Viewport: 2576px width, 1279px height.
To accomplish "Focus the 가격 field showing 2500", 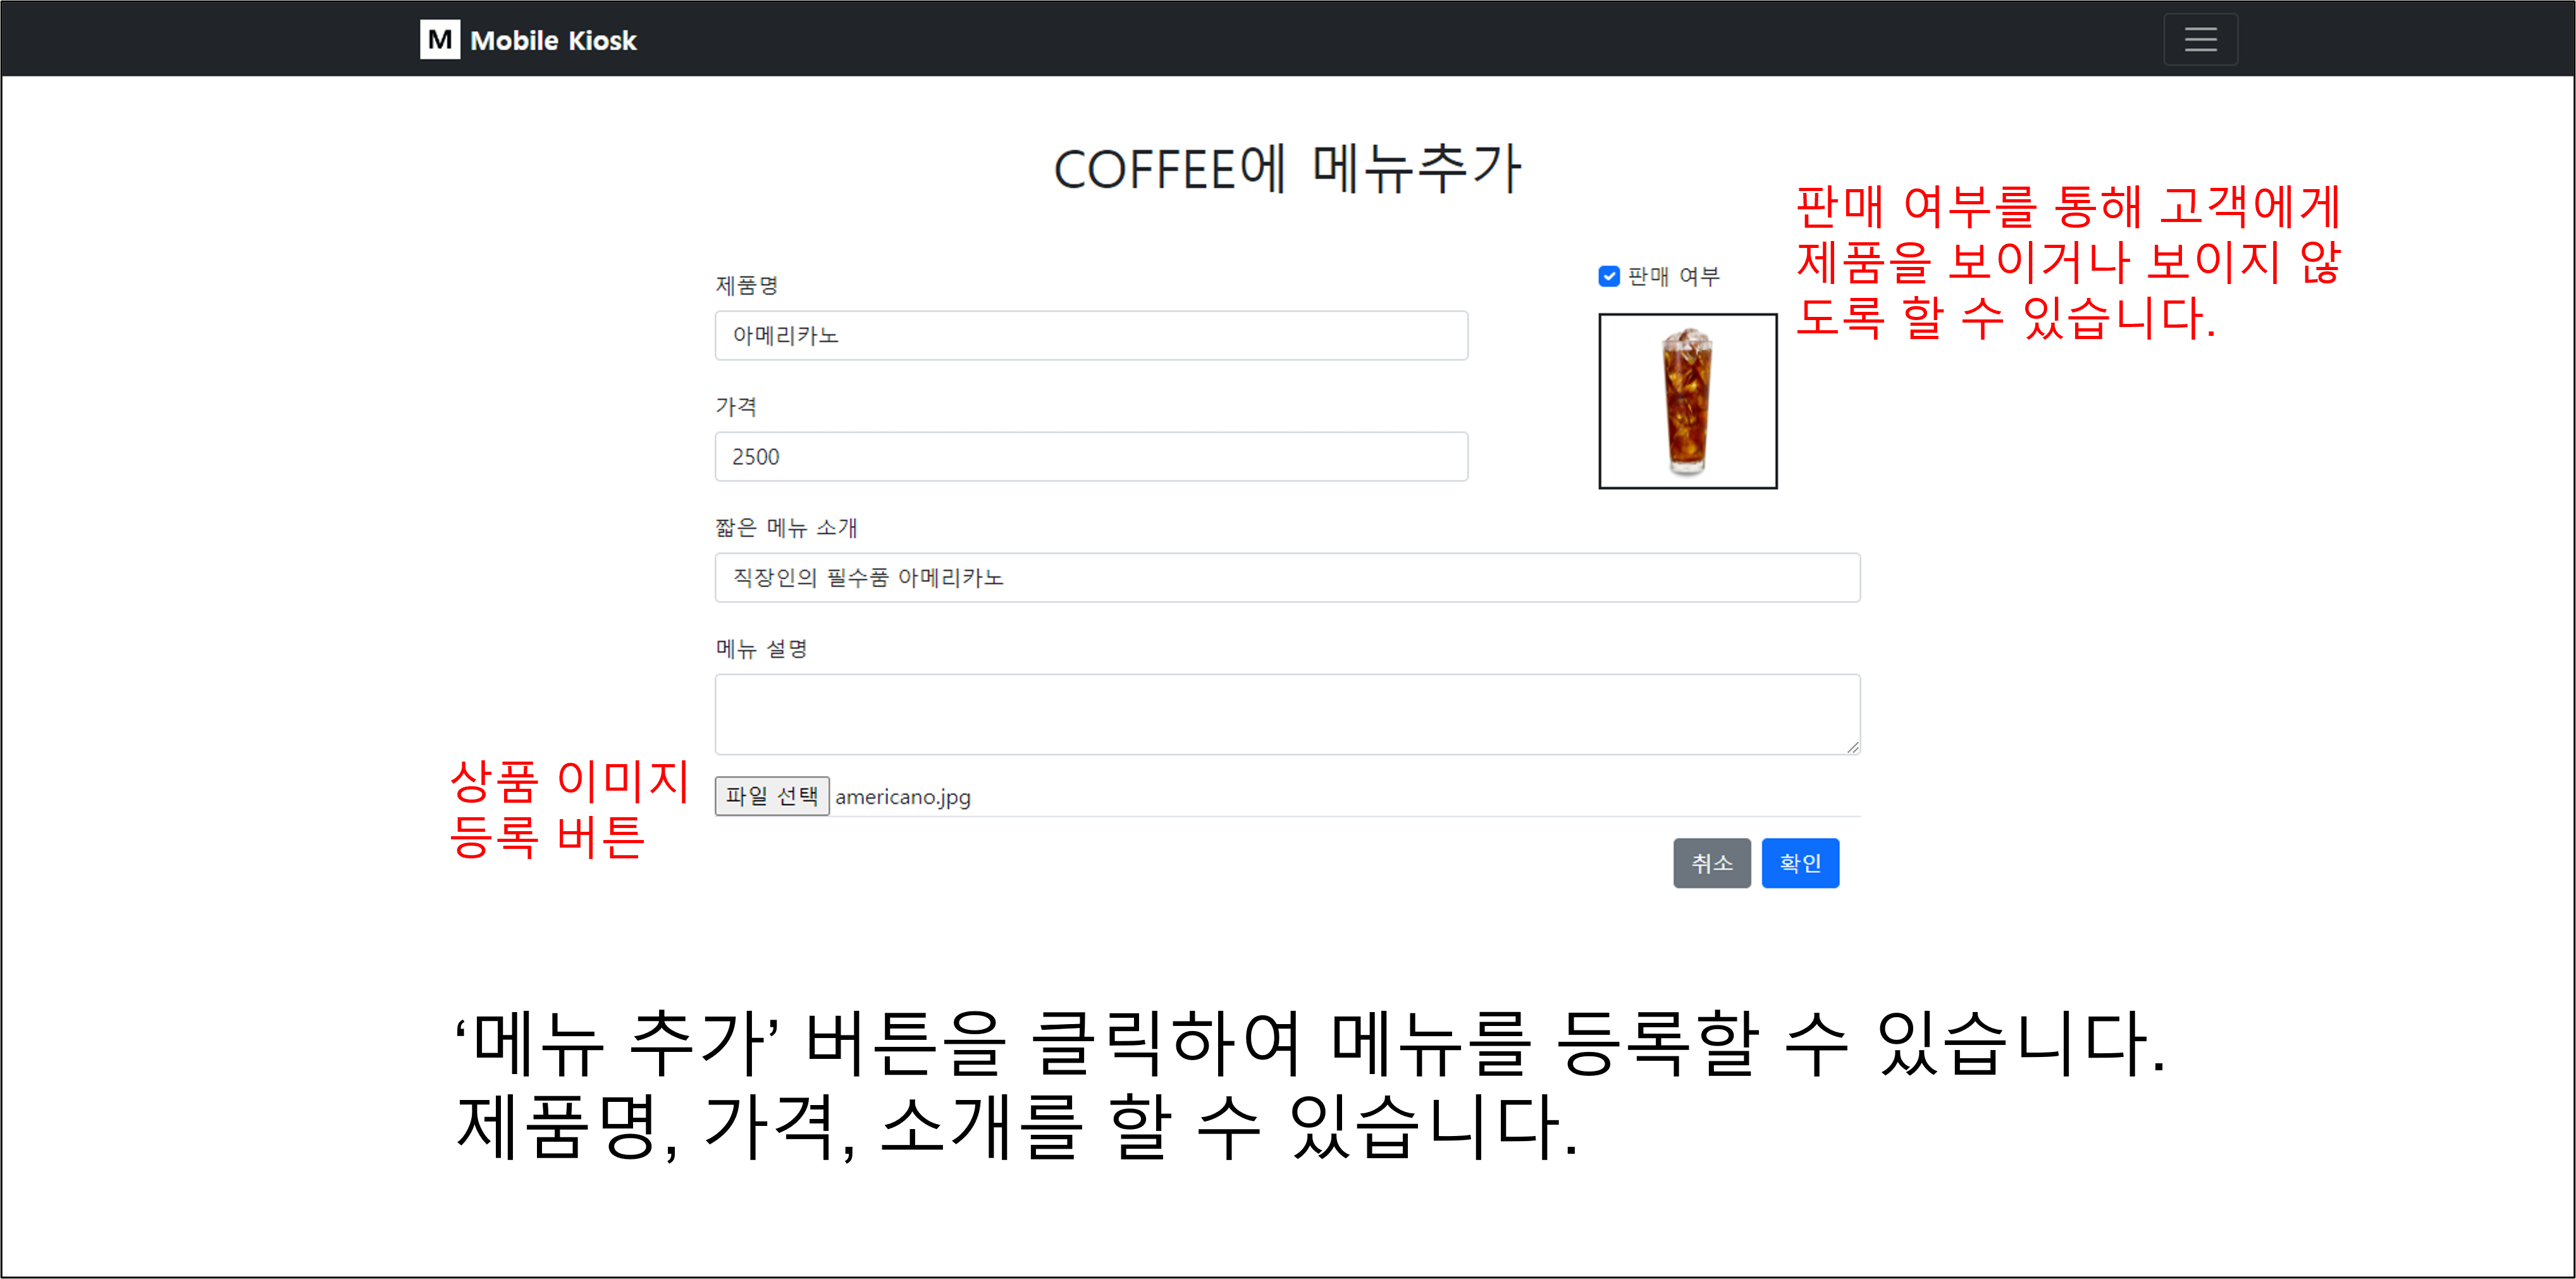I will (1091, 456).
